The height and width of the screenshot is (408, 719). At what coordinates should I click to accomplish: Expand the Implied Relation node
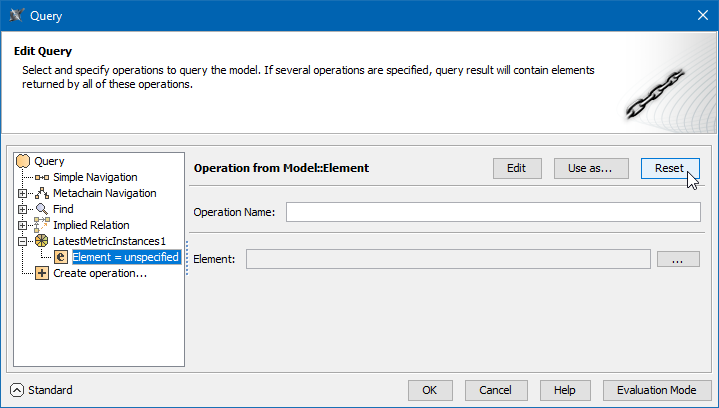coord(22,225)
